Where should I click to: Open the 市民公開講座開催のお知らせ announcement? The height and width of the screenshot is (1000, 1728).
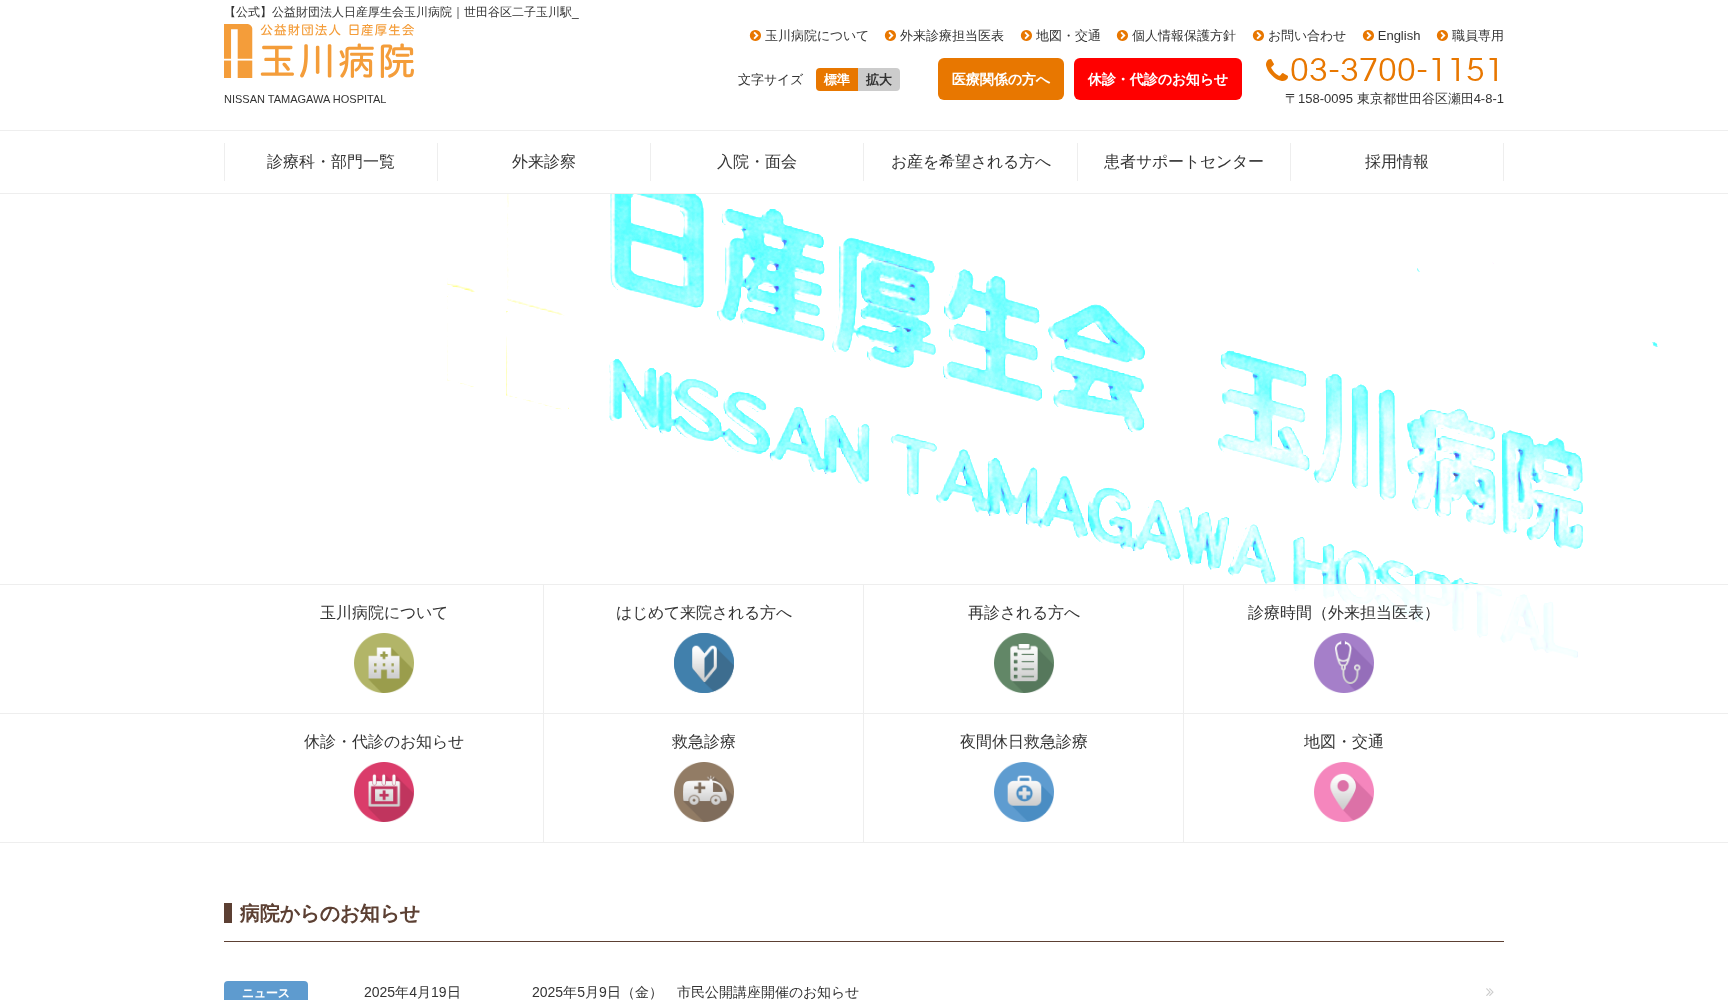pos(770,991)
